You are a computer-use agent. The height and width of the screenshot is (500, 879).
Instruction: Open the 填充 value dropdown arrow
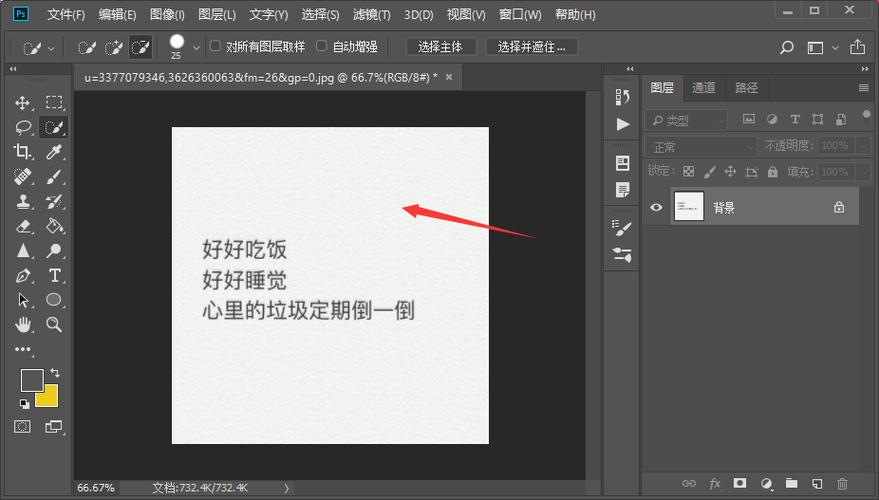coord(863,172)
